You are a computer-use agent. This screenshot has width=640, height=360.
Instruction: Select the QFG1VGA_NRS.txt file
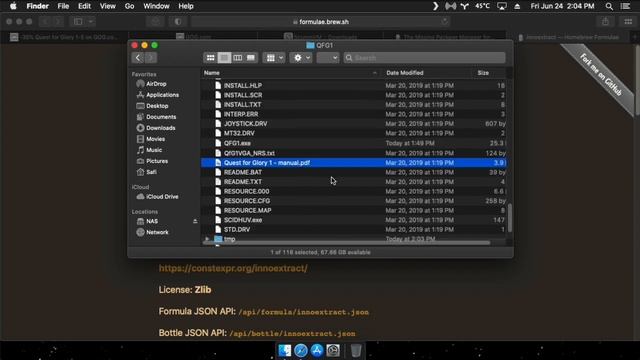click(x=353, y=153)
